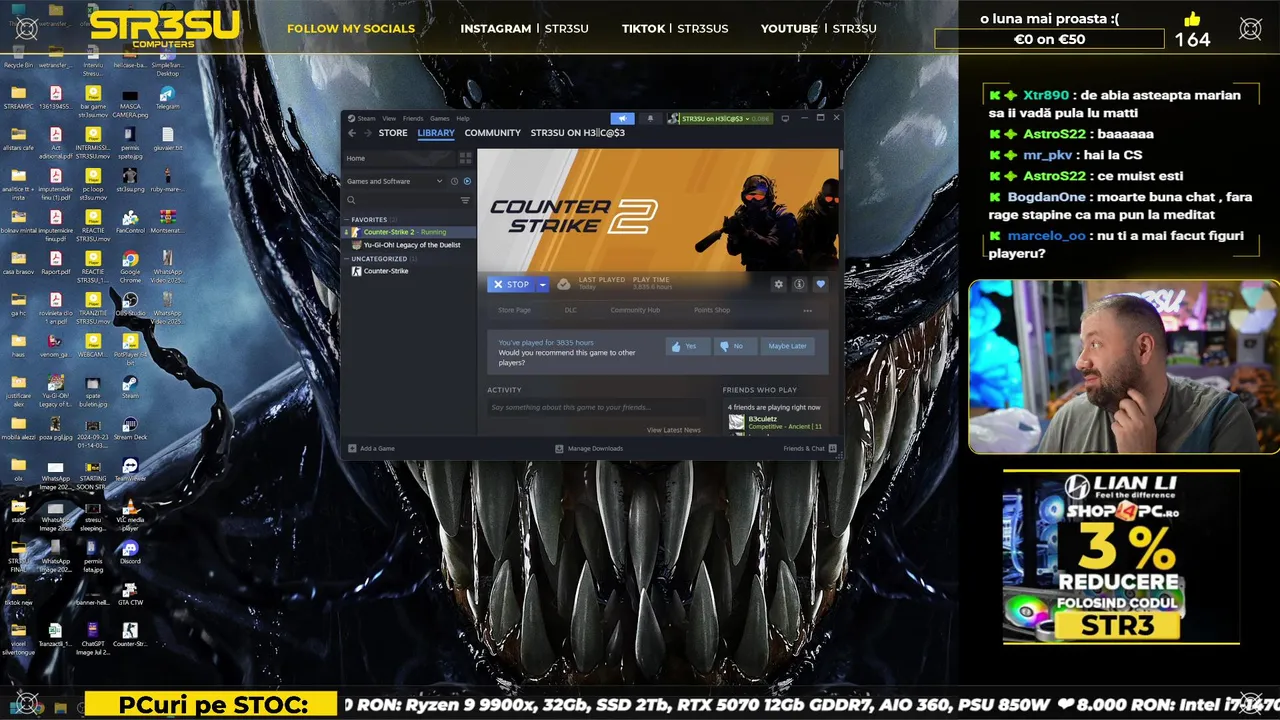1280x720 pixels.
Task: Select the Steam desktop shortcut
Action: coord(130,387)
